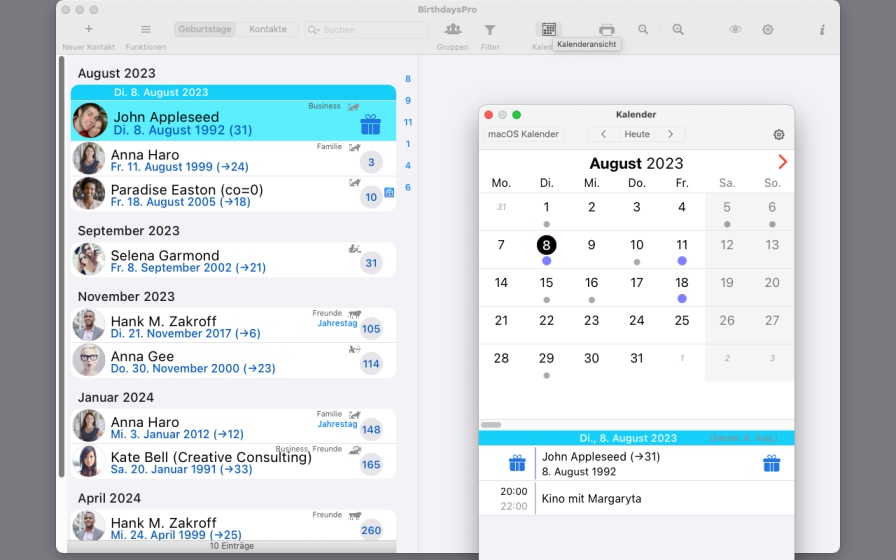Select day 1 of August in calendar

click(546, 207)
